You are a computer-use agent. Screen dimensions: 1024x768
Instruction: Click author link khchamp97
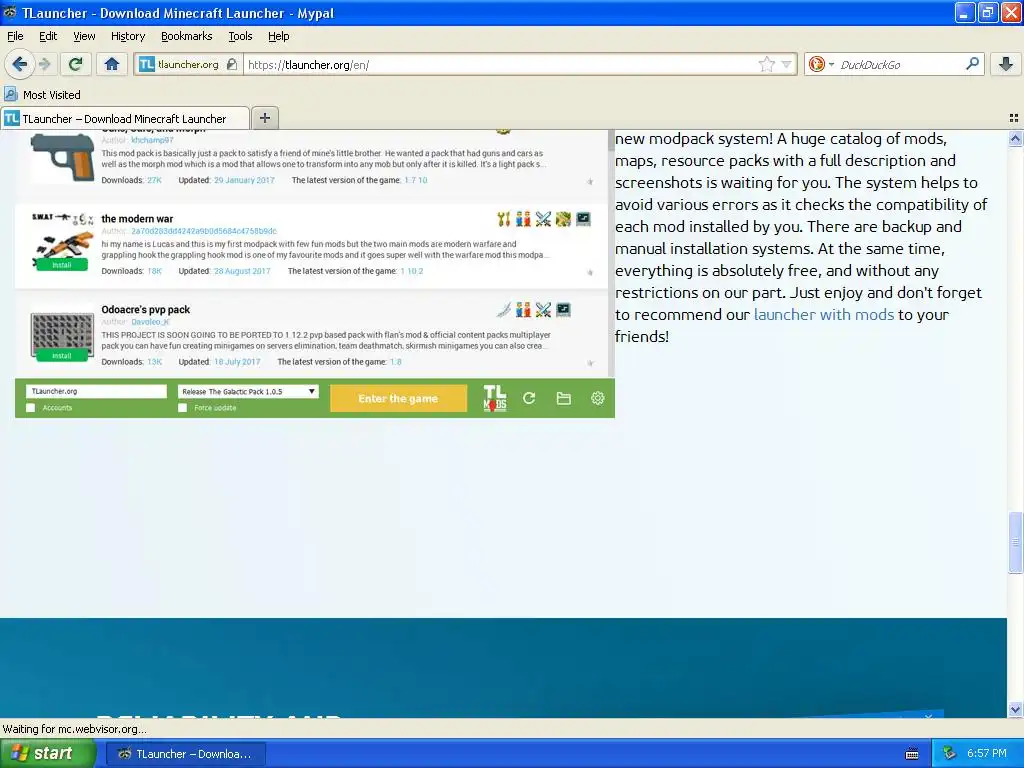(152, 140)
